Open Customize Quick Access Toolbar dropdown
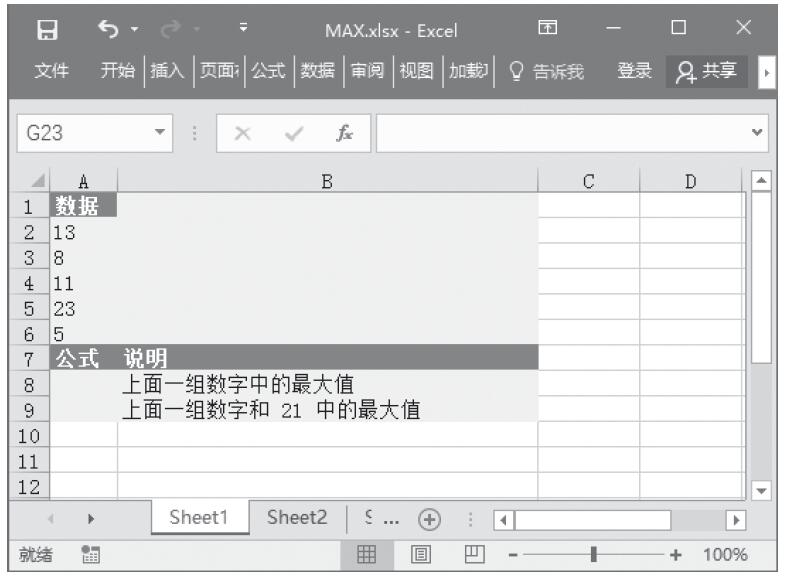 coord(244,30)
